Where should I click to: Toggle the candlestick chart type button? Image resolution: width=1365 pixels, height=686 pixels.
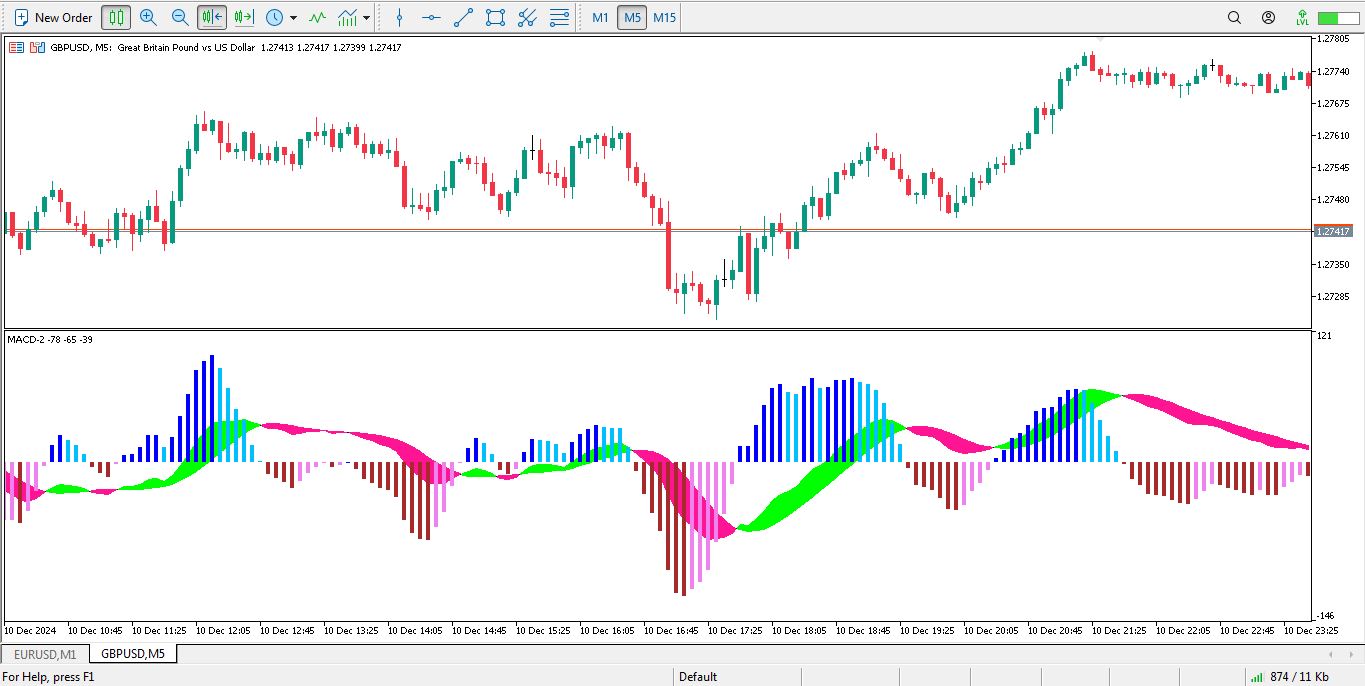116,17
